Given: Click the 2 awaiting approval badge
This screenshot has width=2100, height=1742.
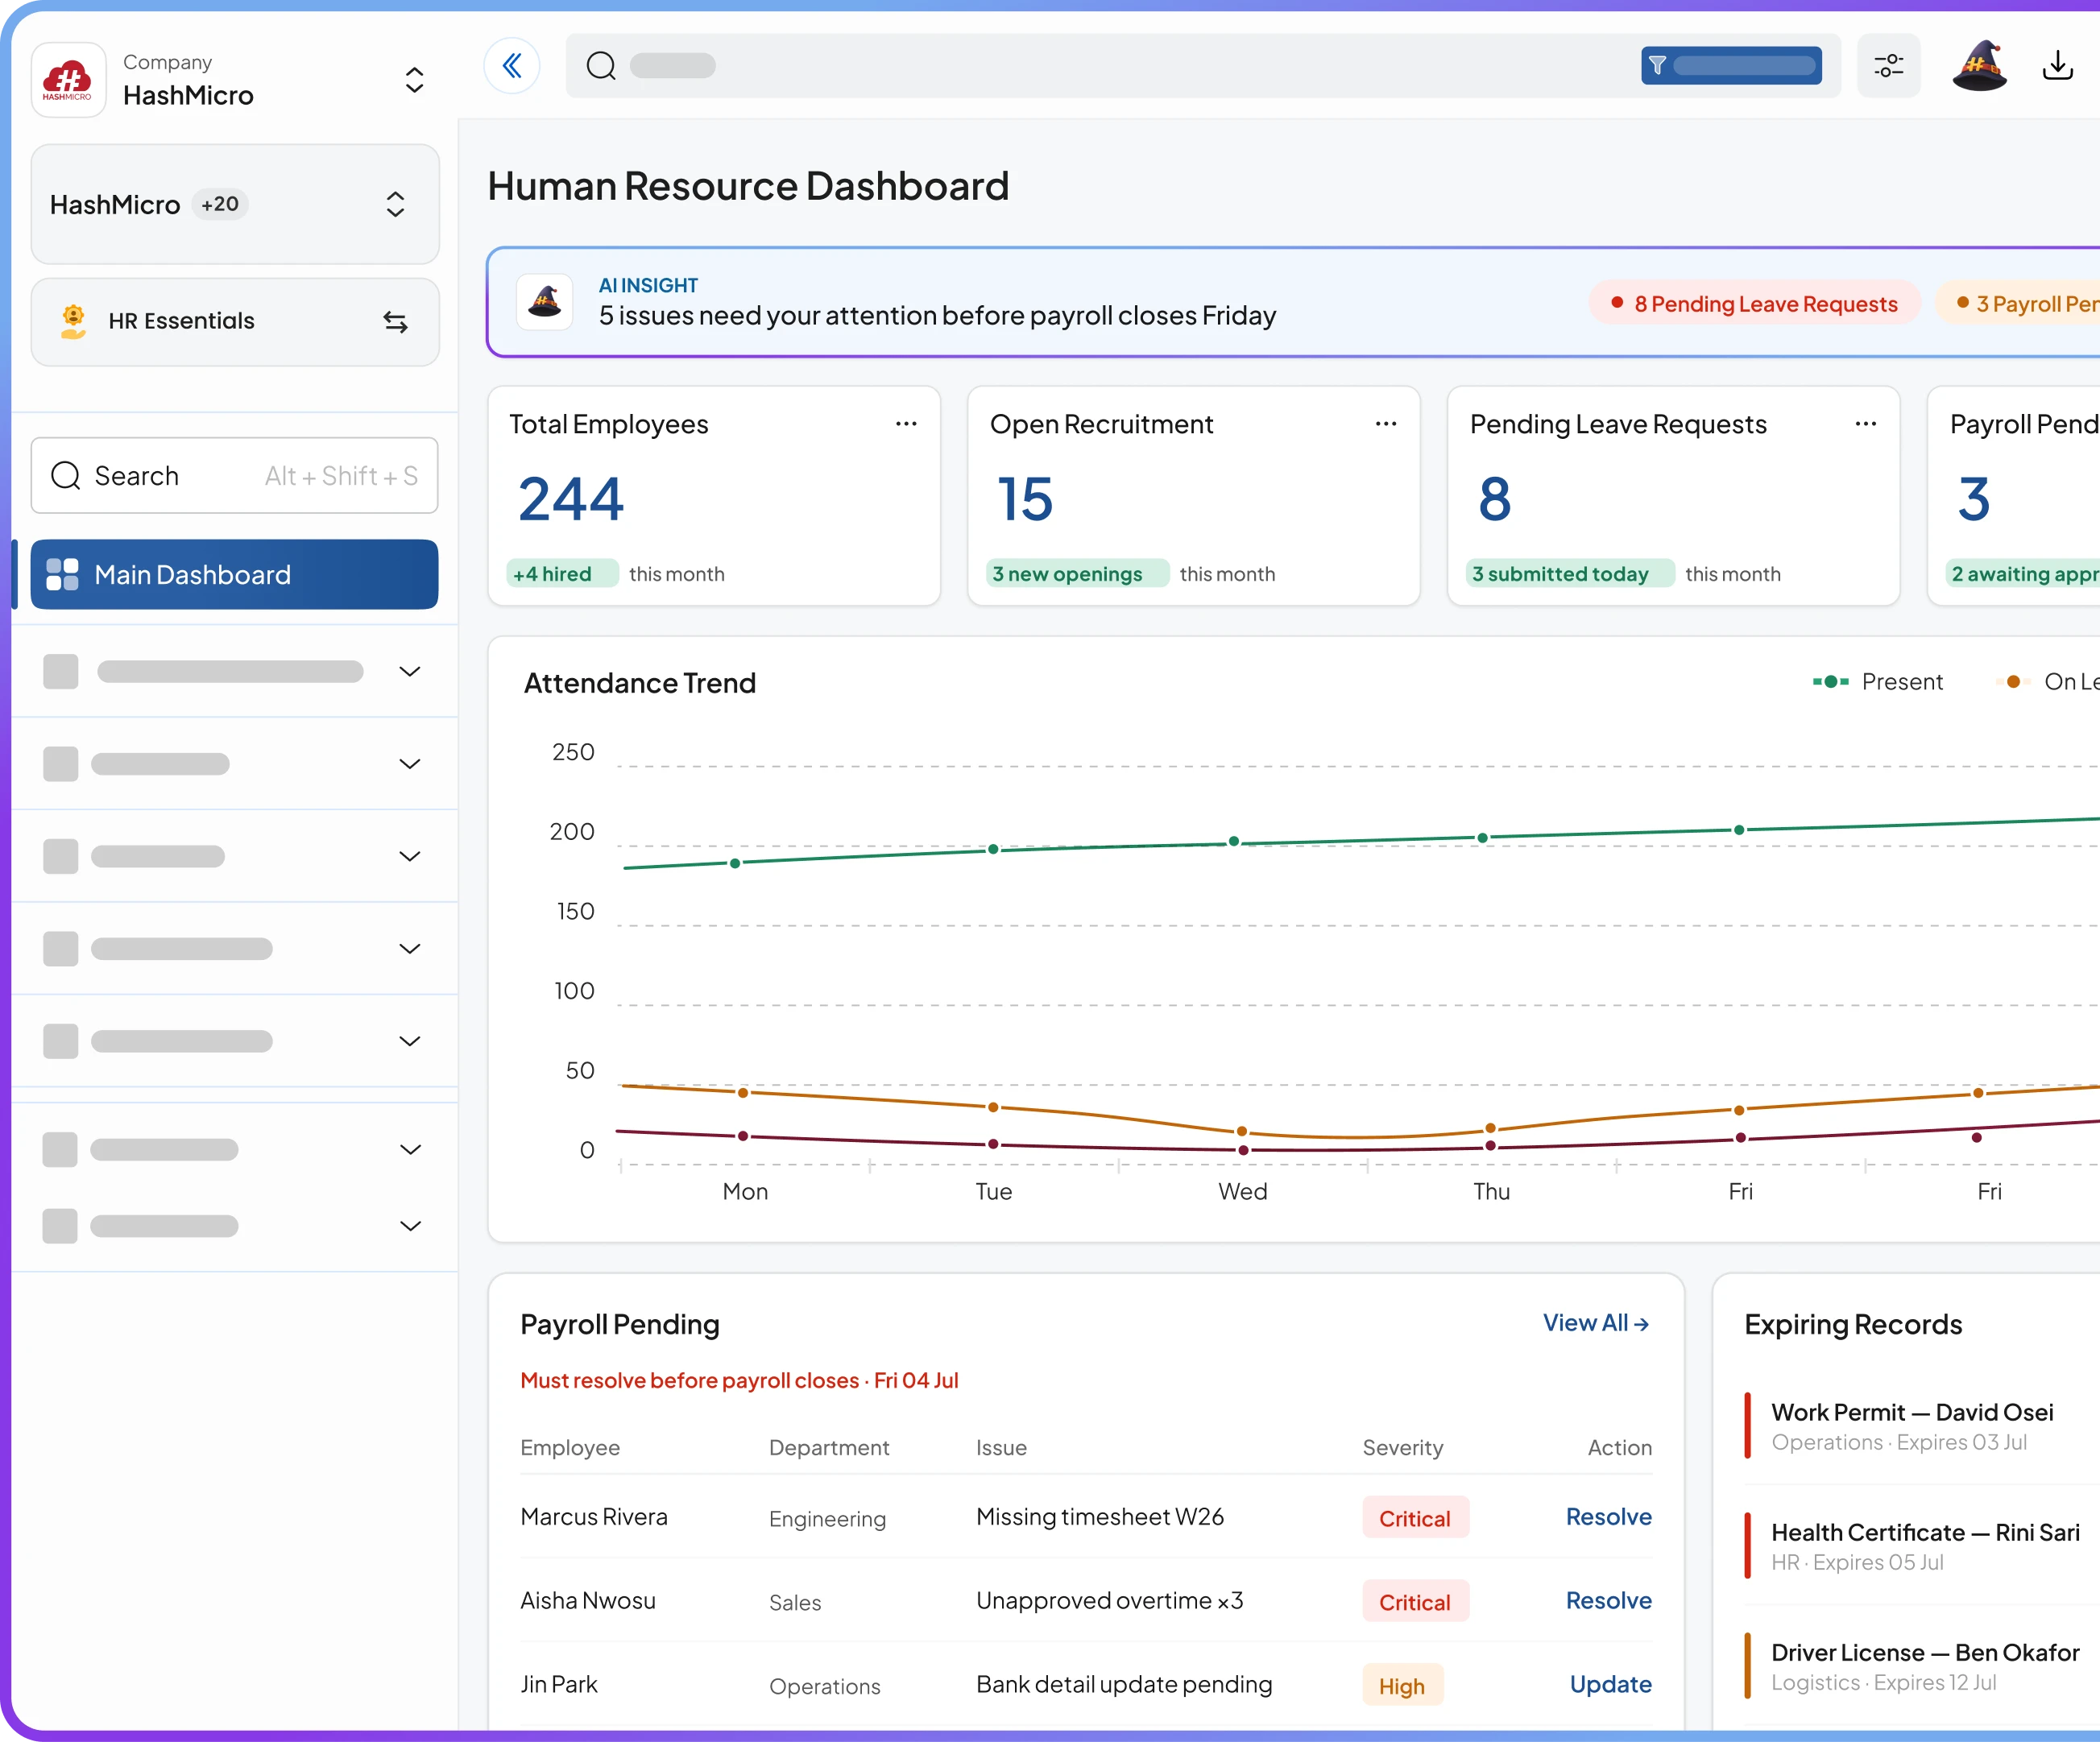Looking at the screenshot, I should (x=2022, y=574).
